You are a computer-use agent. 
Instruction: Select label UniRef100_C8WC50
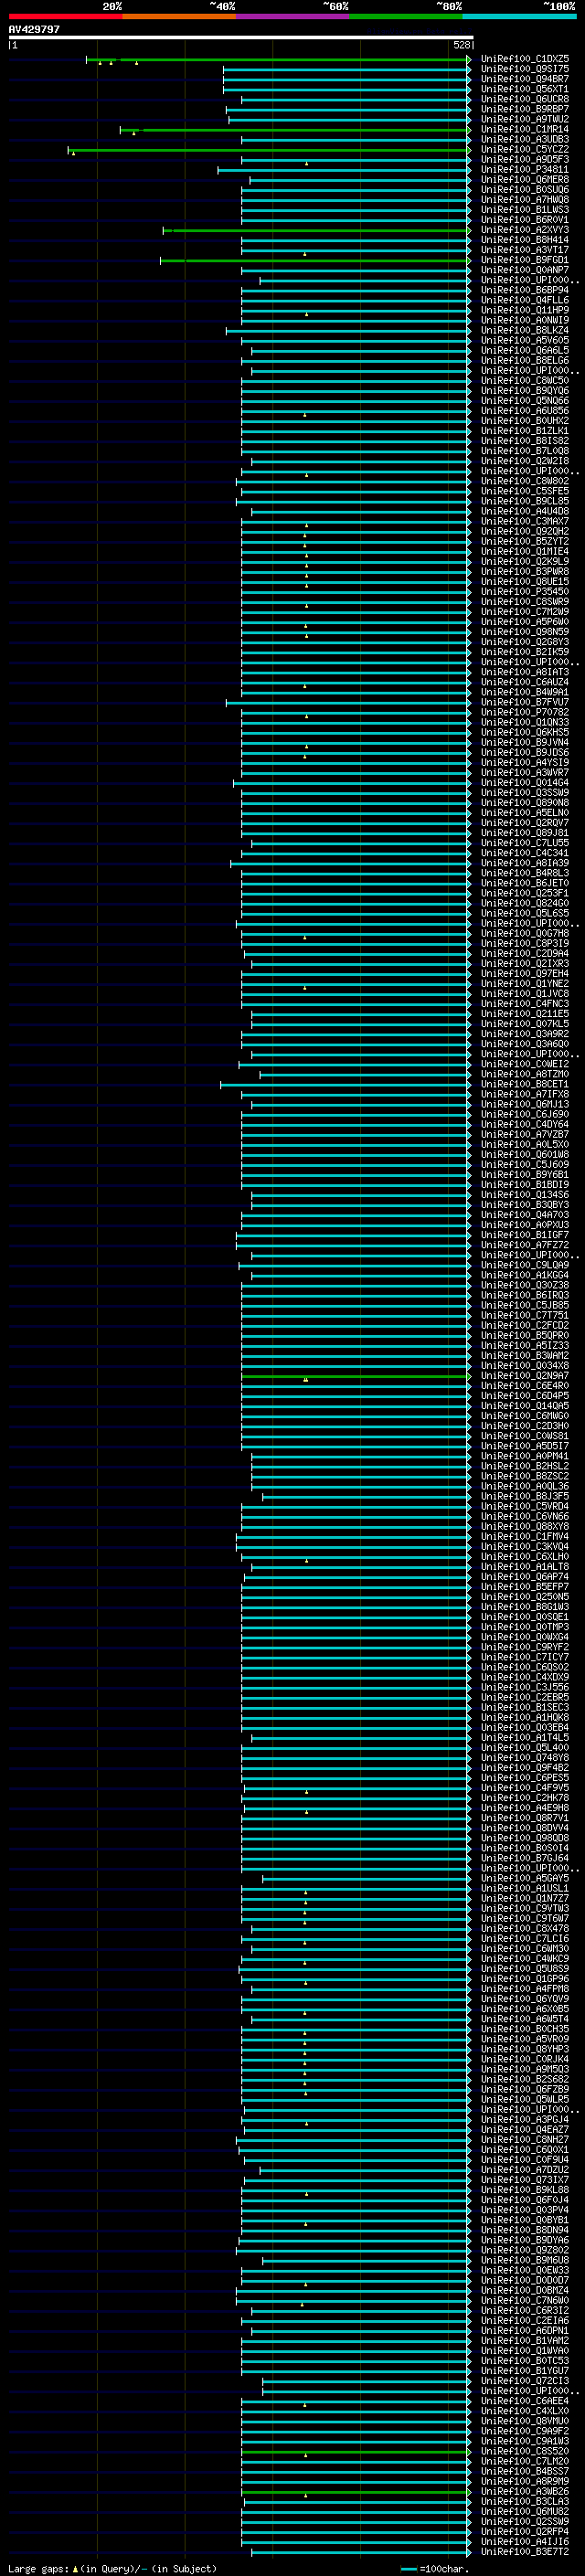525,381
